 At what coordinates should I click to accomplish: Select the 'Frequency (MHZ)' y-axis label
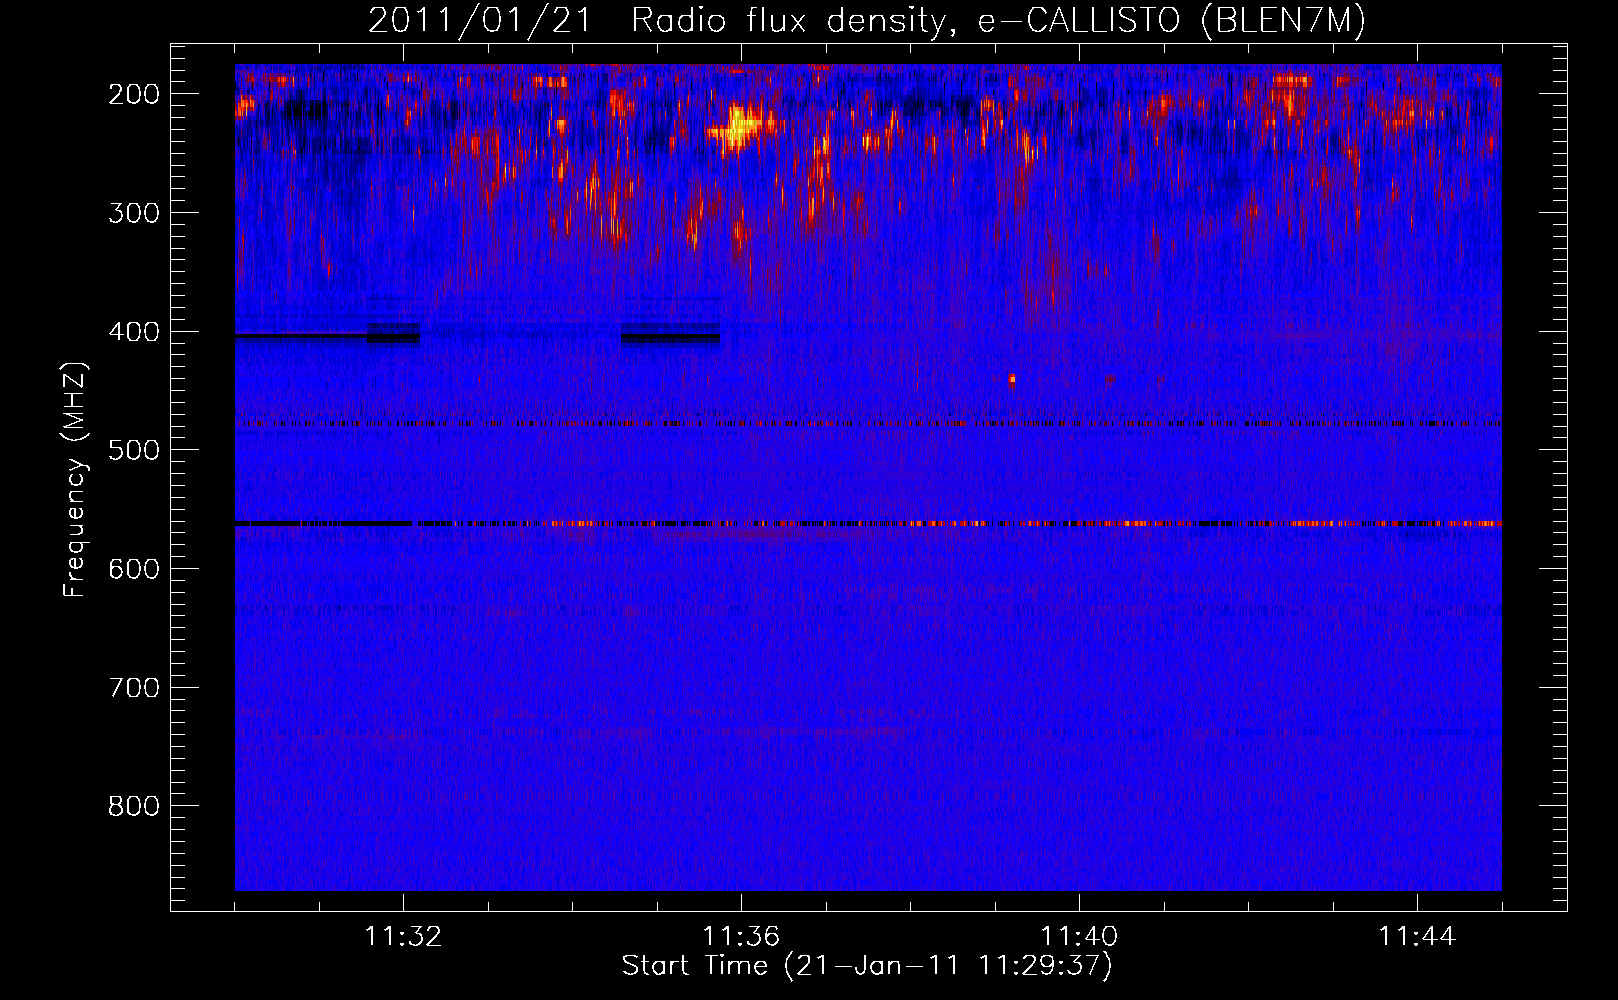(x=74, y=479)
